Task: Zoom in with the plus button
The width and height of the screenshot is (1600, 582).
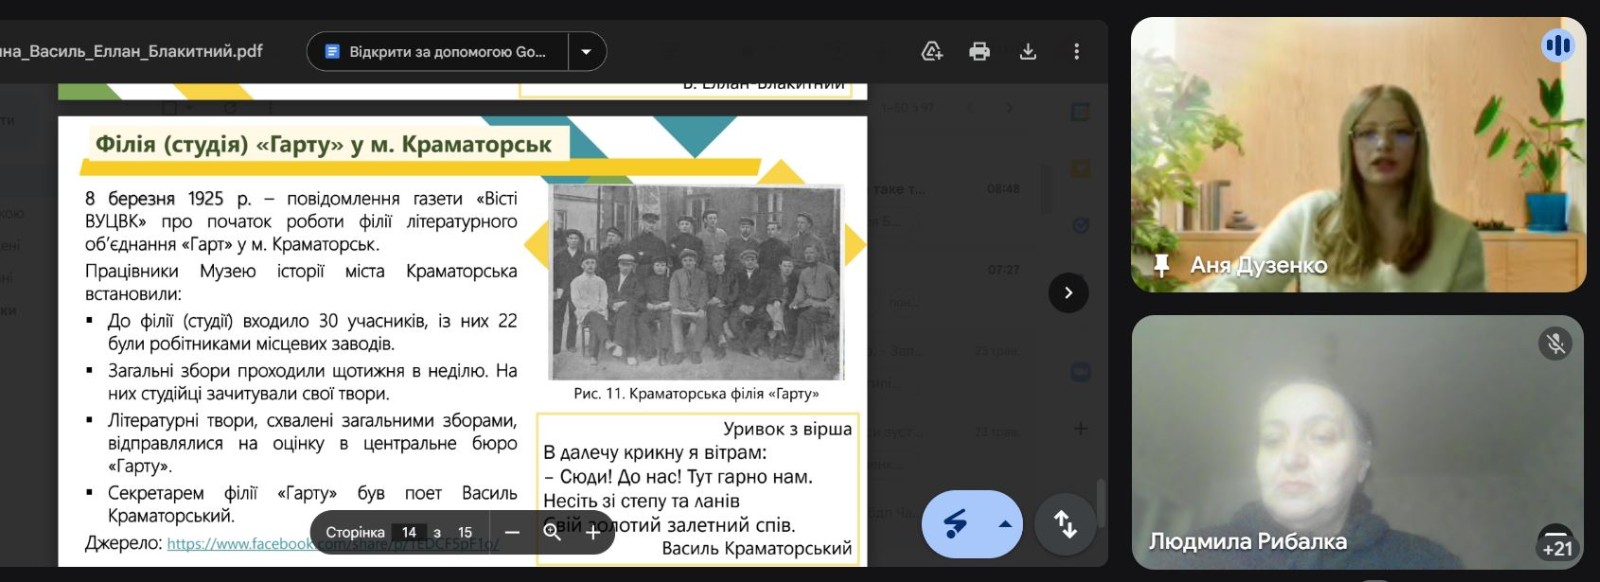Action: click(x=593, y=533)
